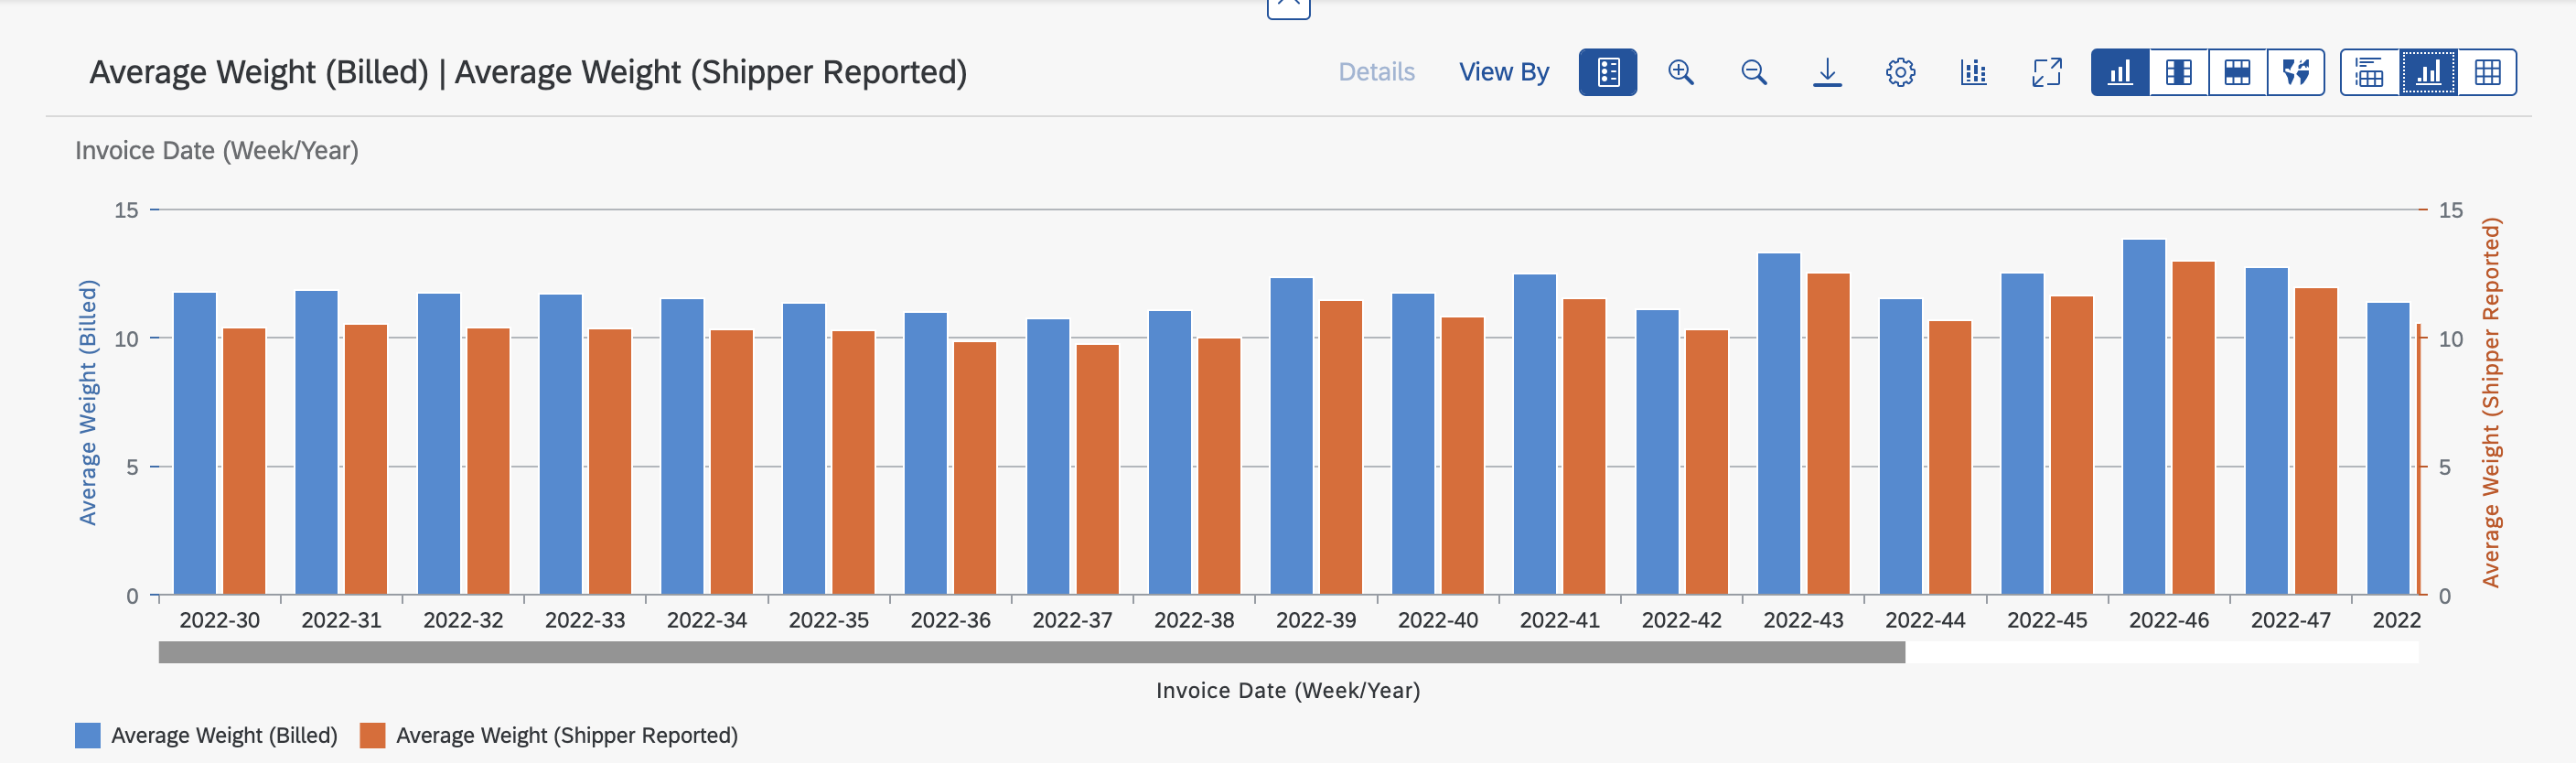Switch to table-only grid view

point(2487,72)
